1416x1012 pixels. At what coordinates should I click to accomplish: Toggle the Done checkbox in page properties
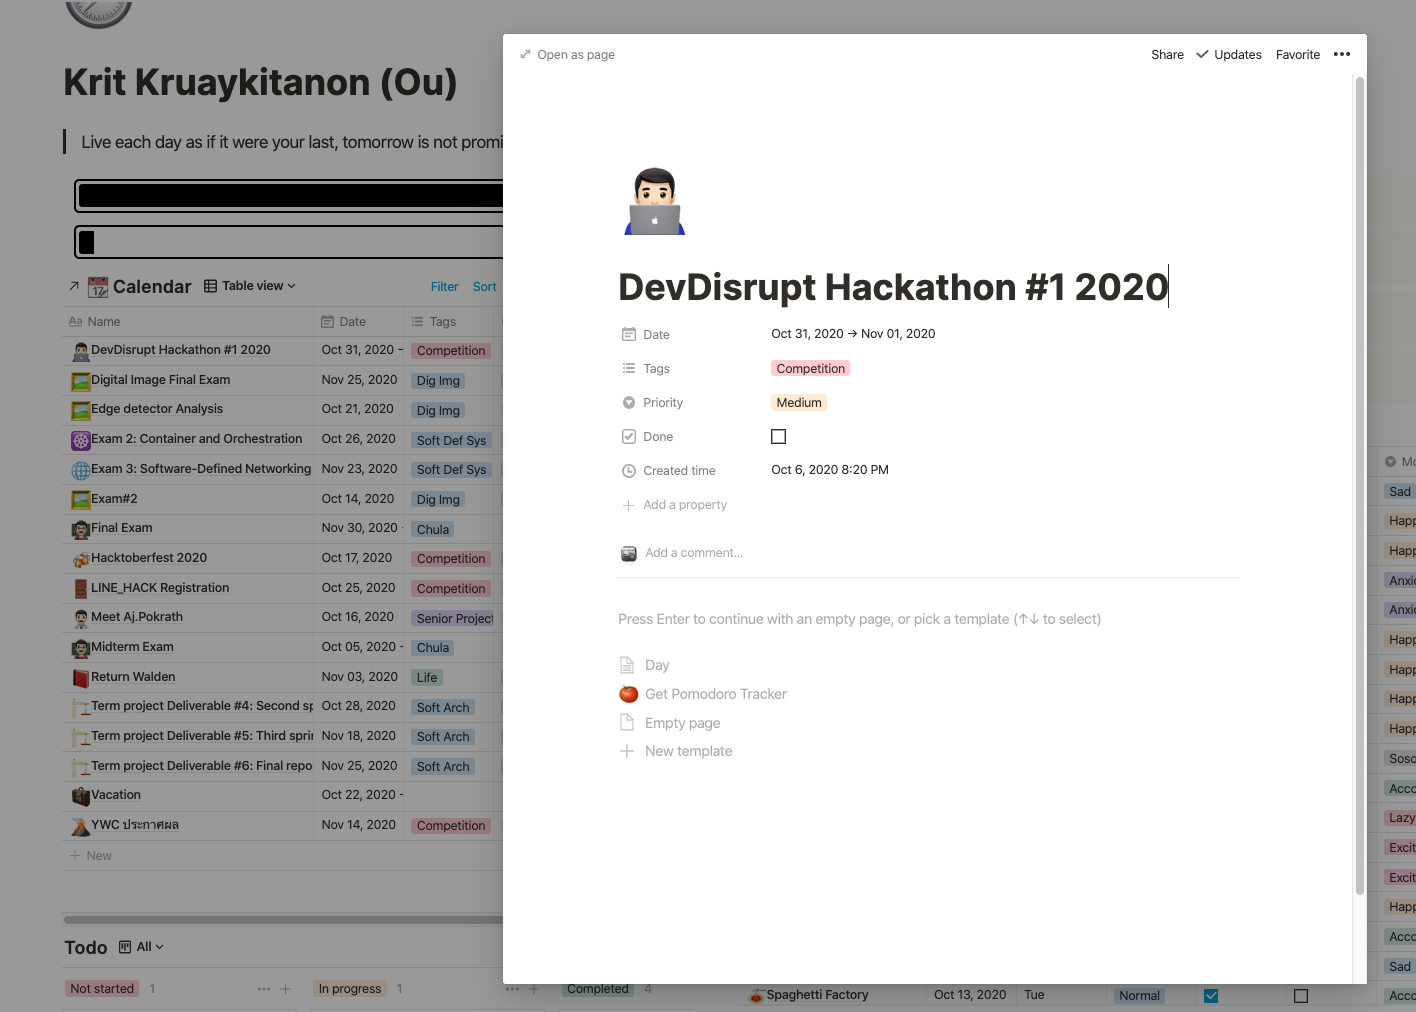pos(778,436)
